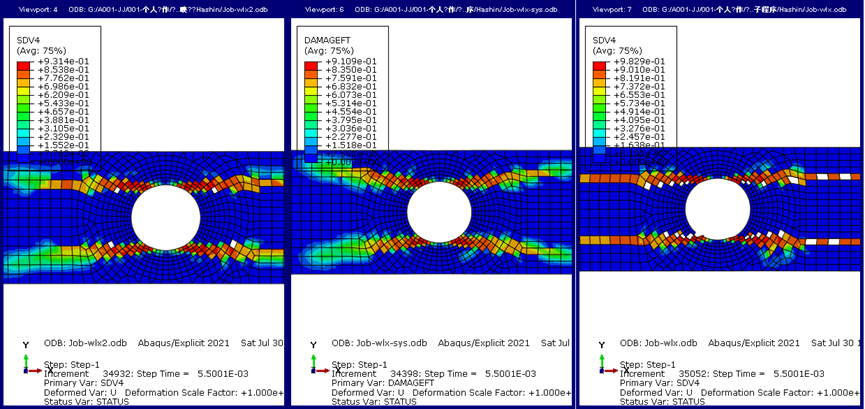This screenshot has width=865, height=409.
Task: Click legend value +6.073e-01
Action: 350,95
